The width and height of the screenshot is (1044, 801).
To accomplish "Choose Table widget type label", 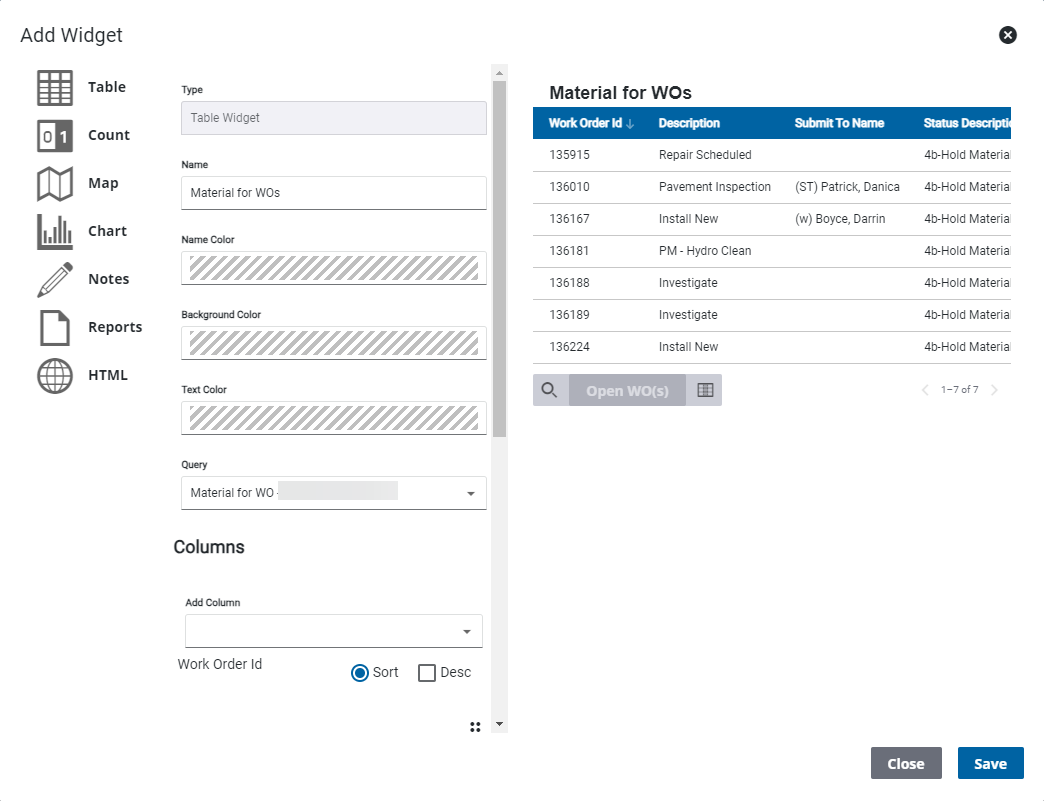I will click(107, 87).
